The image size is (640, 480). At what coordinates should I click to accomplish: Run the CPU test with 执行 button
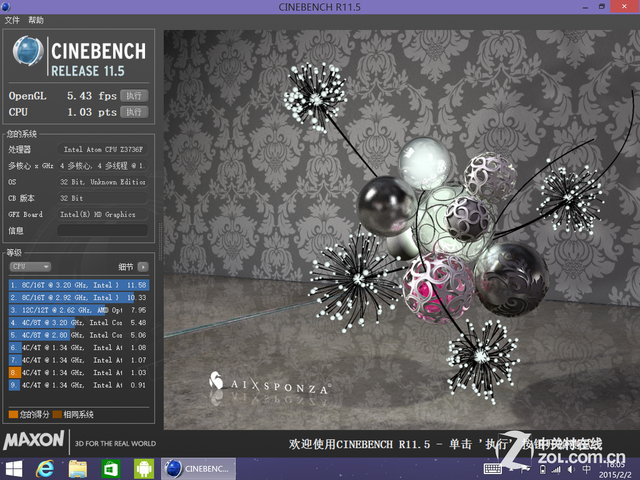pos(134,112)
